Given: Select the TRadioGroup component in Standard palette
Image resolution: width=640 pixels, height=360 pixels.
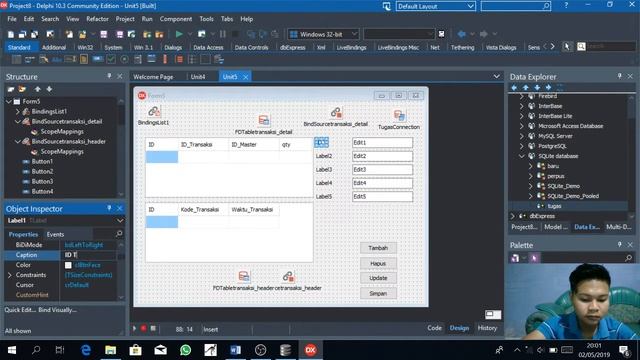Looking at the screenshot, I should [x=192, y=60].
